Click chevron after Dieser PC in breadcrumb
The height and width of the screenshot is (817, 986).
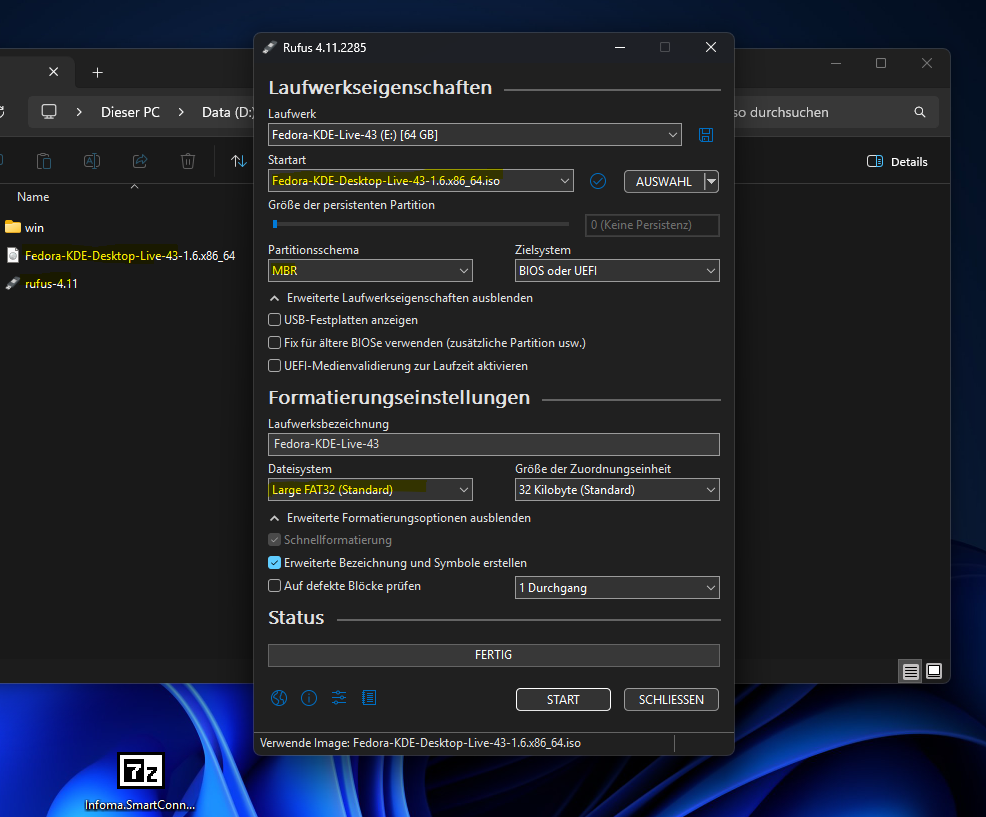click(181, 113)
